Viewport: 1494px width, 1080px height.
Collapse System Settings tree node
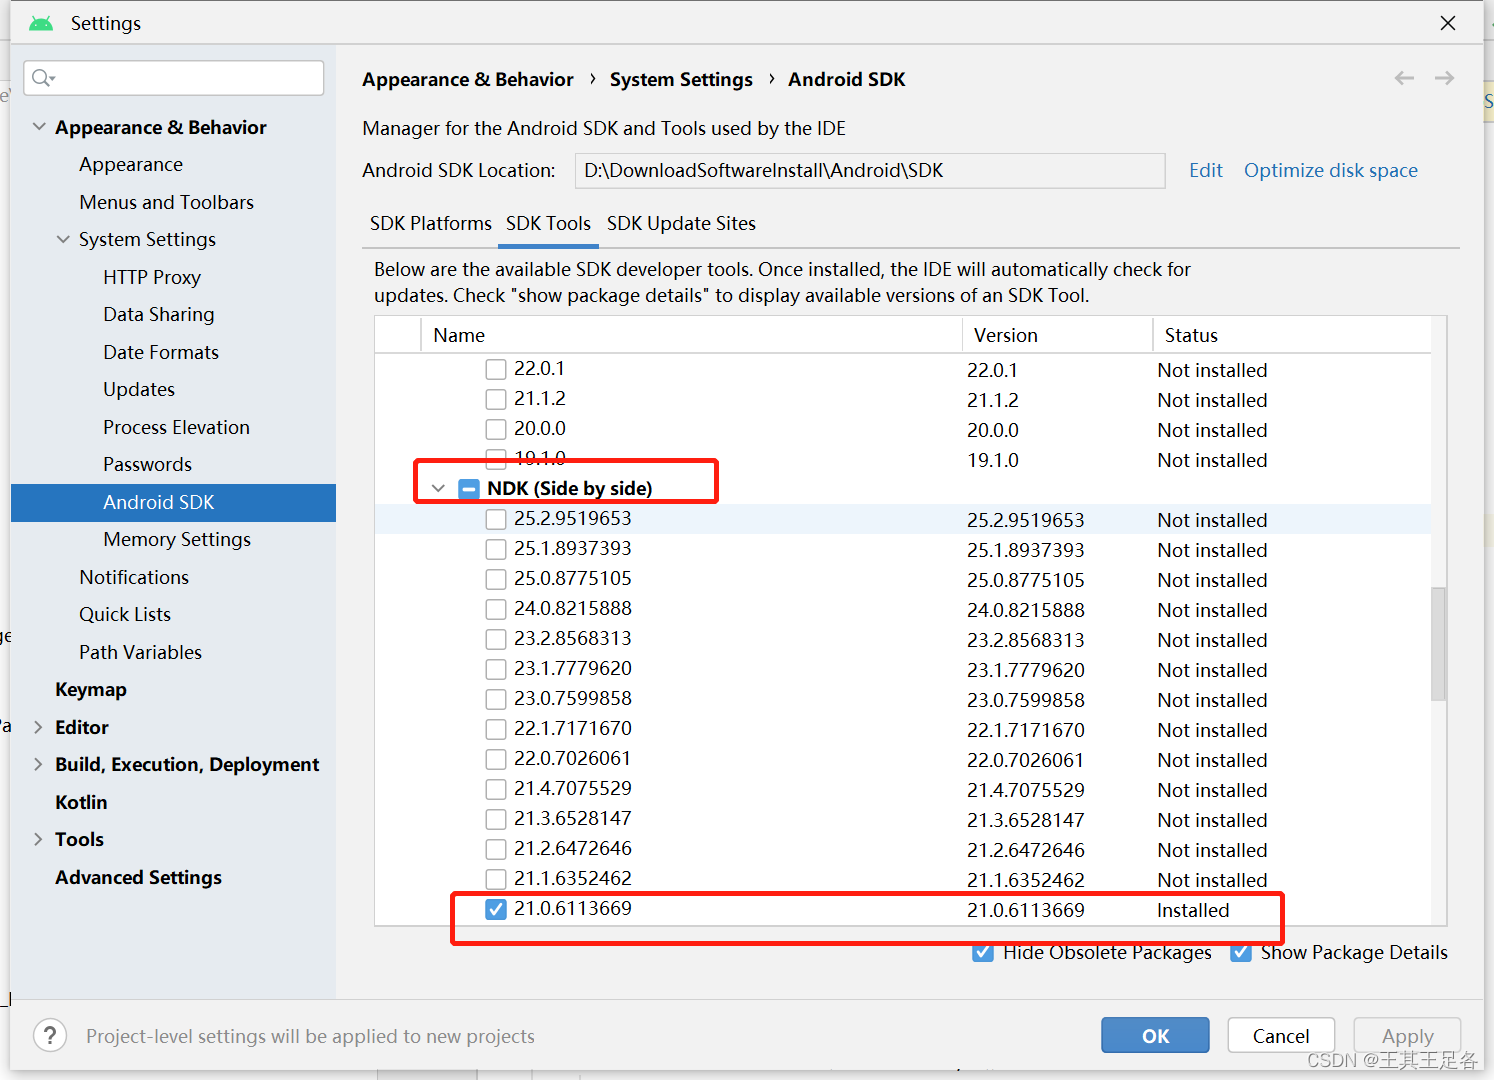coord(63,239)
